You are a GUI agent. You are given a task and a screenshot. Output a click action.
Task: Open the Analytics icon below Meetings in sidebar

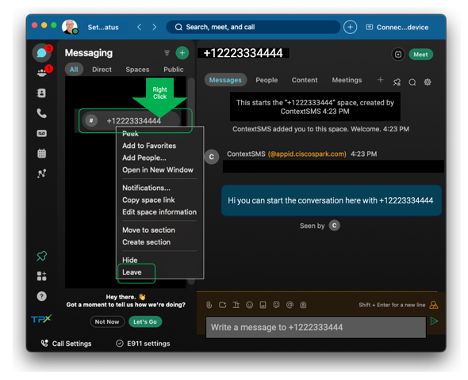(42, 173)
